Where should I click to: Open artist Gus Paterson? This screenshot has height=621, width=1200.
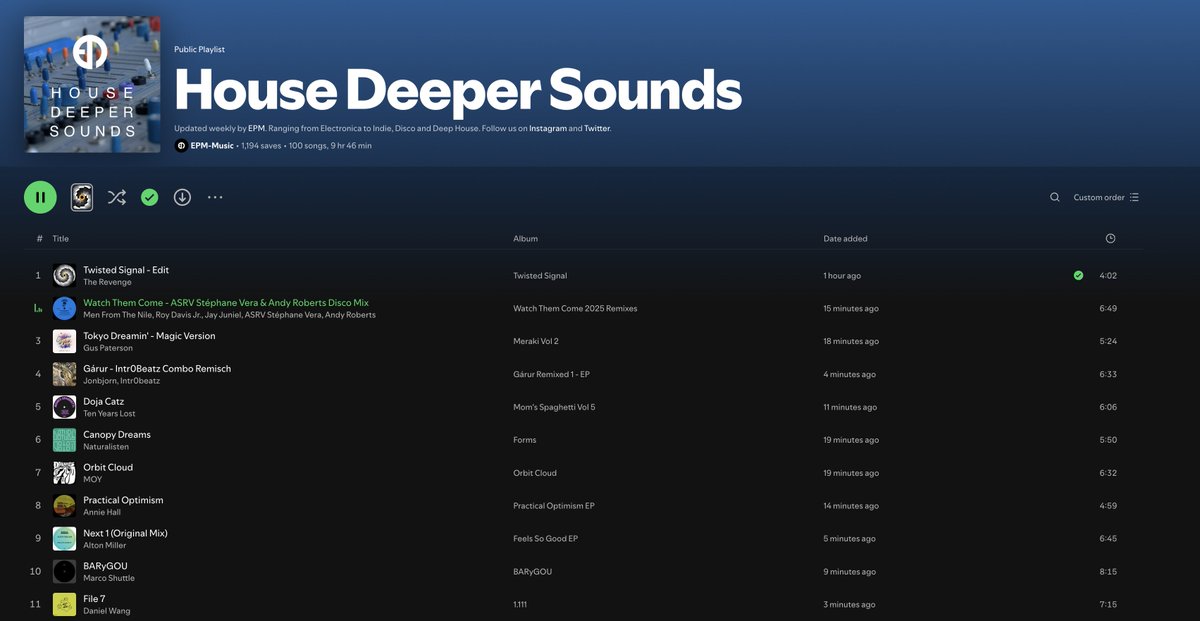pos(107,348)
